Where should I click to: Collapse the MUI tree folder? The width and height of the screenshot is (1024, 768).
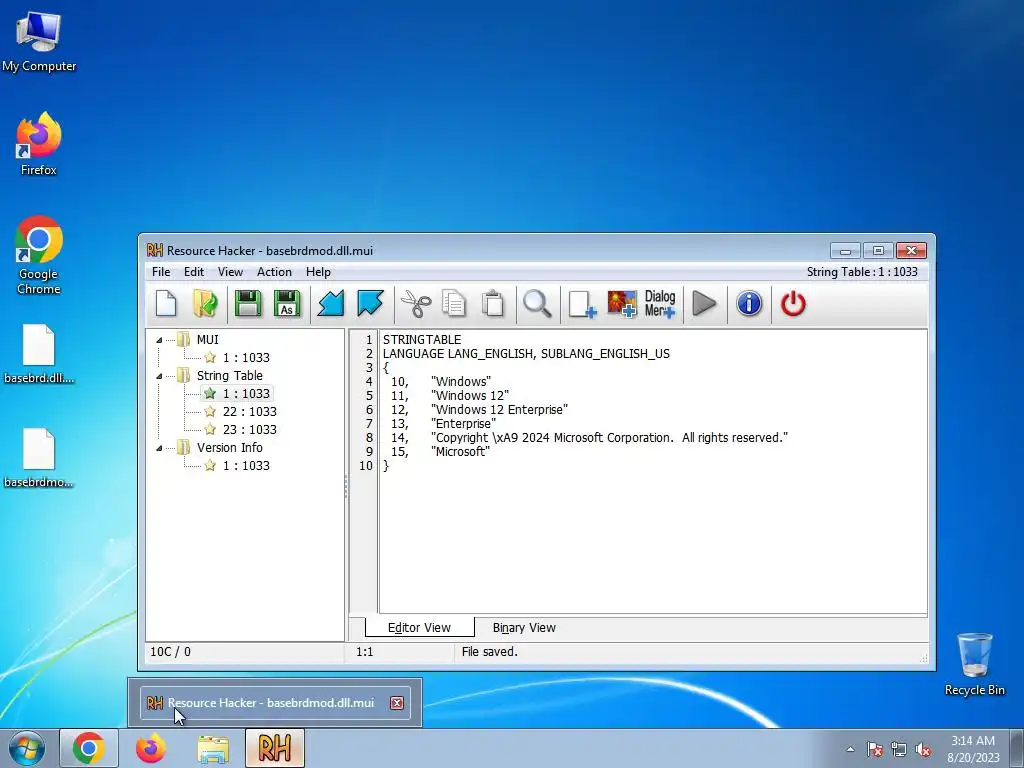[x=159, y=340]
